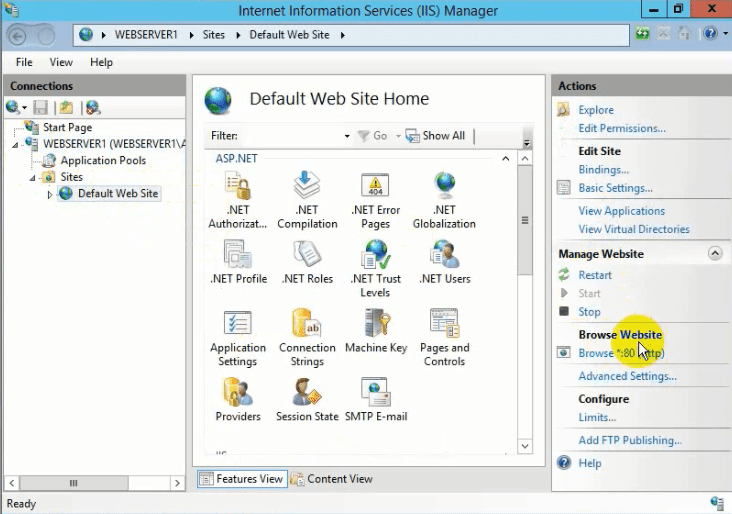Open .NET Roles feature
Image resolution: width=732 pixels, height=514 pixels.
tap(307, 262)
